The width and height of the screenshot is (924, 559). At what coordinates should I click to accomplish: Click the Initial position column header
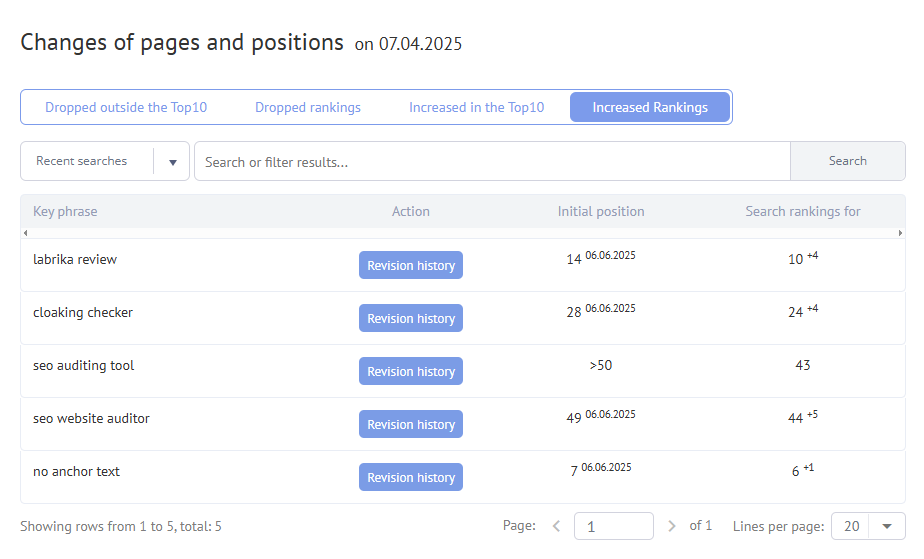click(600, 211)
